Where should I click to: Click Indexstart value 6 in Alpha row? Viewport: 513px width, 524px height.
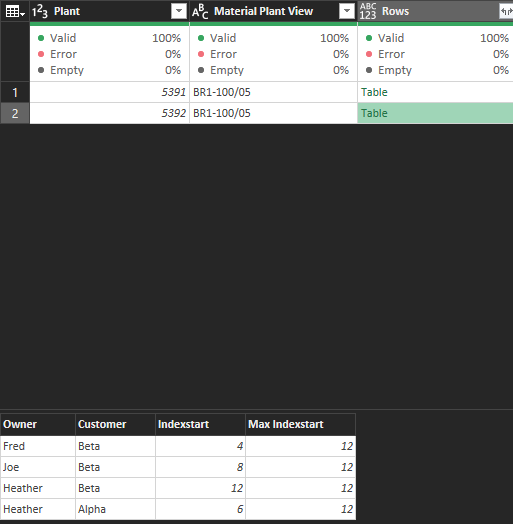[201, 509]
